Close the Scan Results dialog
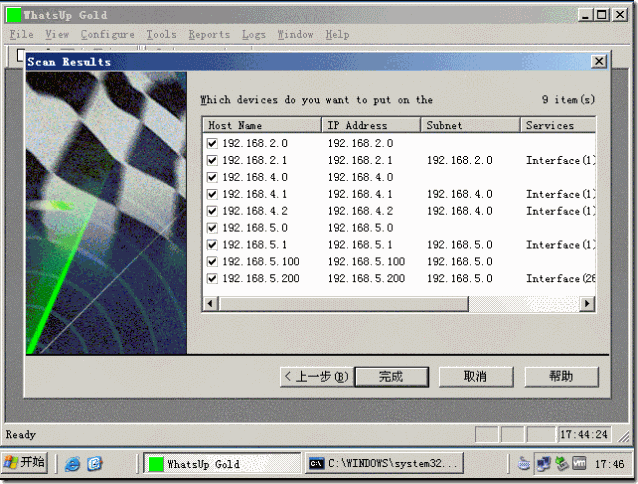638x484 pixels. (x=599, y=61)
